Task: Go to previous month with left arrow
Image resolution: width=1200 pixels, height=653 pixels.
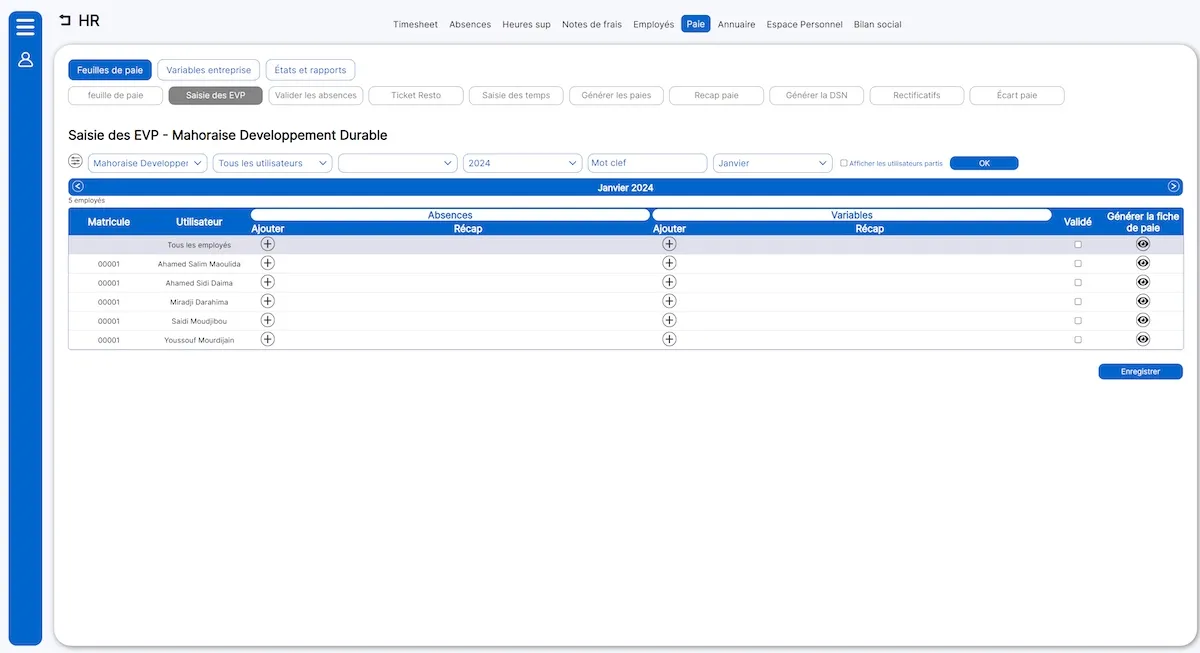Action: [x=78, y=187]
